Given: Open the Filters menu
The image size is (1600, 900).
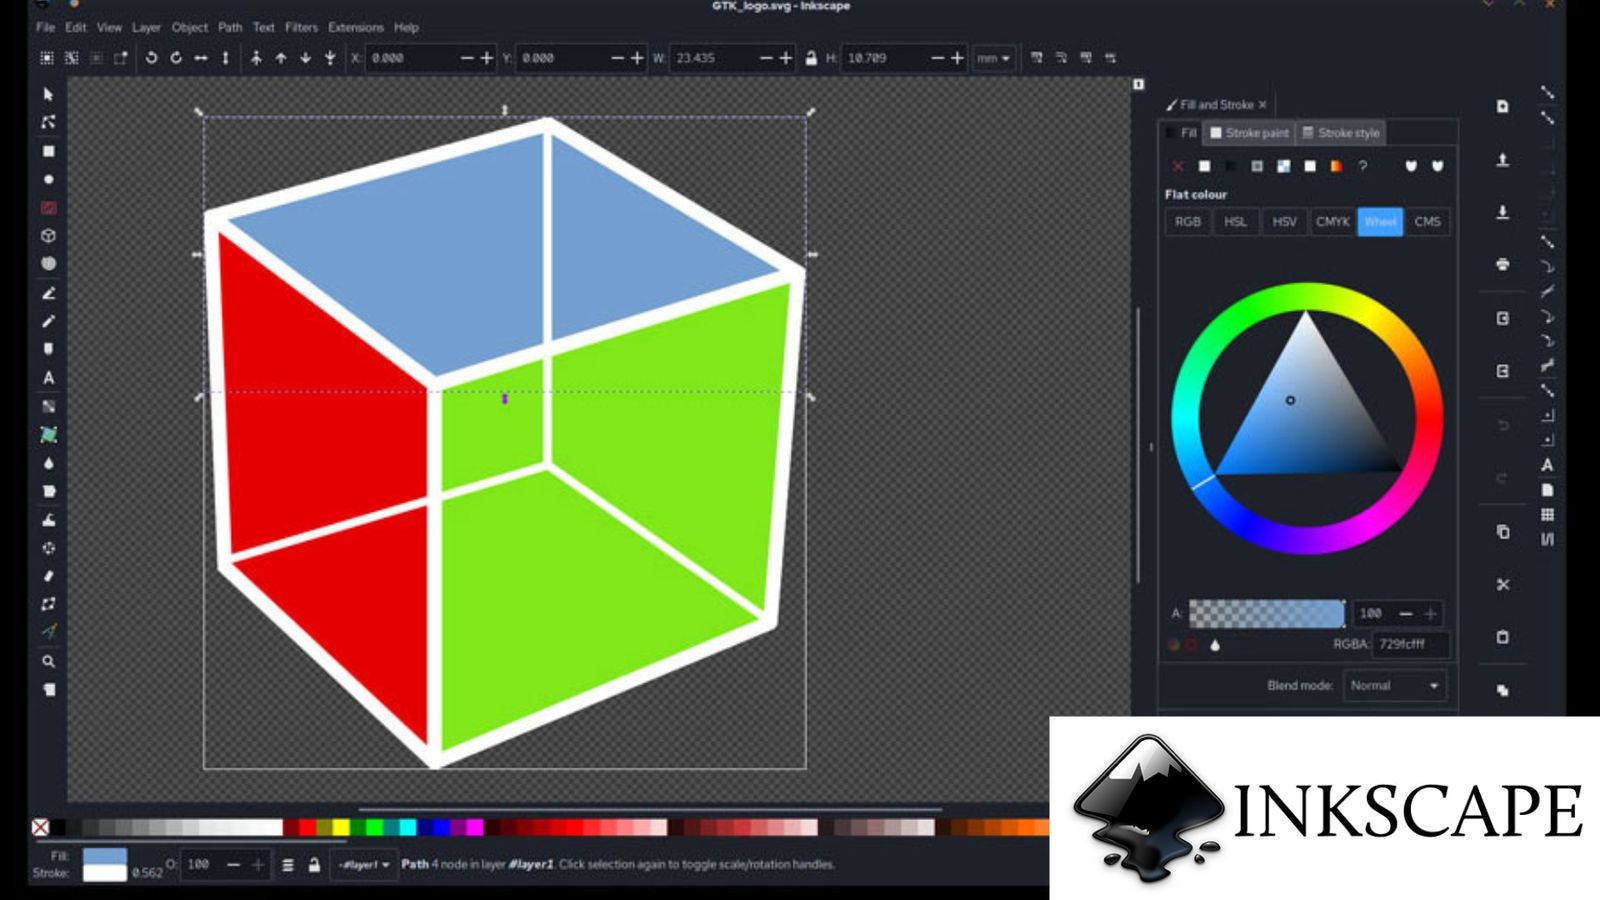Looking at the screenshot, I should pos(301,27).
